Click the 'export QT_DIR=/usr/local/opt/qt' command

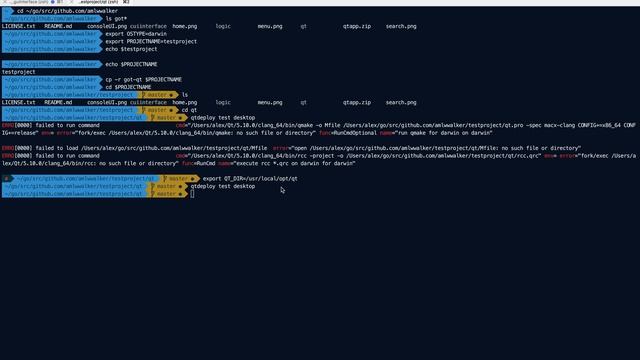250,179
